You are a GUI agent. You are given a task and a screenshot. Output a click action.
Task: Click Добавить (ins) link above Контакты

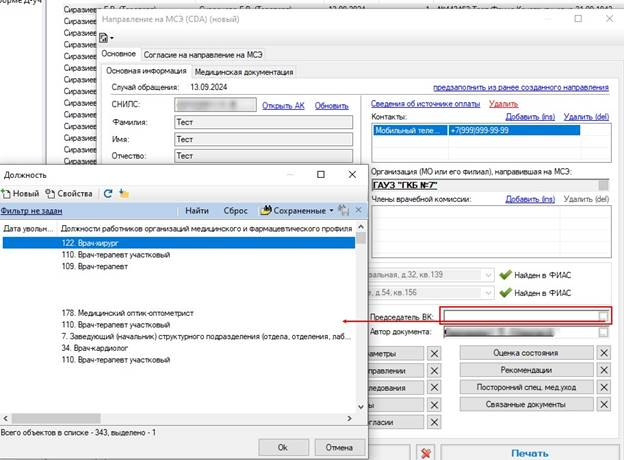[530, 117]
